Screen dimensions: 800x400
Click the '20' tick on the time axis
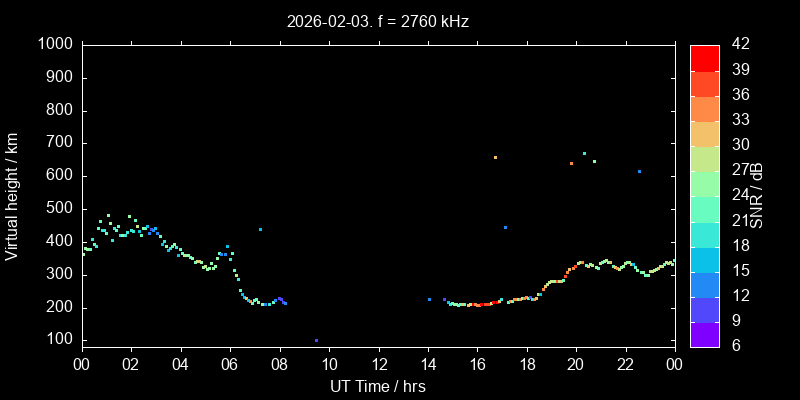tap(576, 365)
